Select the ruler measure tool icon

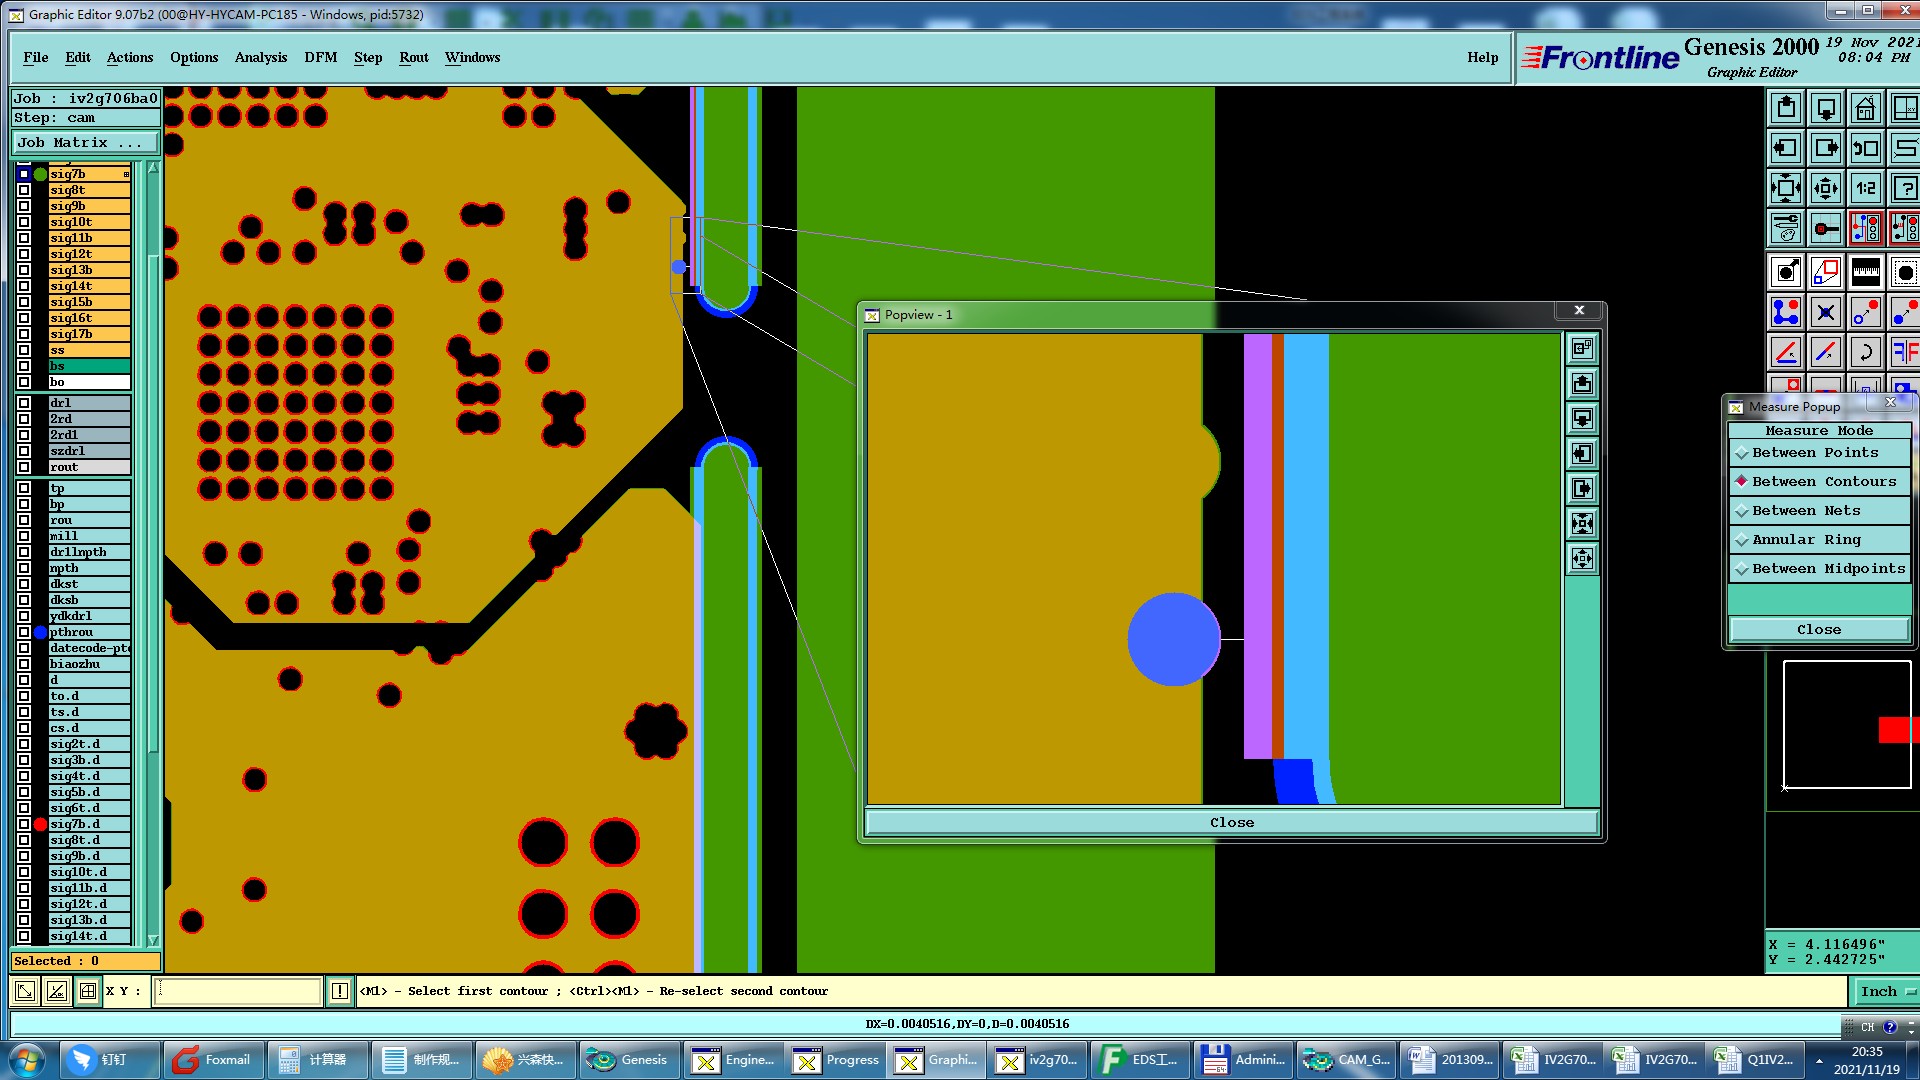[x=1865, y=272]
